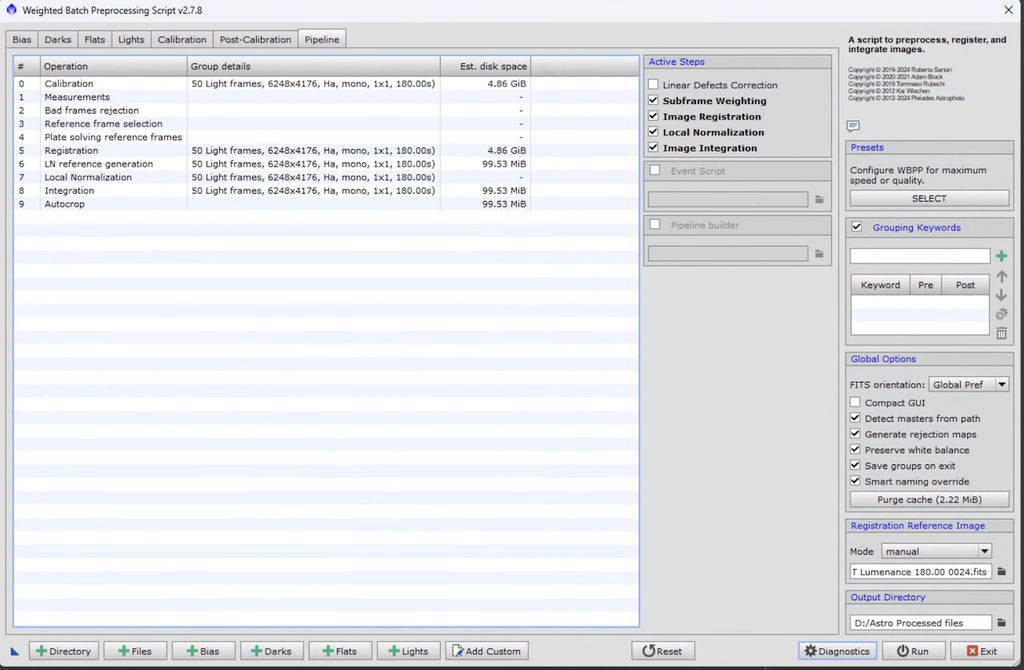The image size is (1024, 670).
Task: Click the PixInsight app icon in title bar
Action: (x=11, y=10)
